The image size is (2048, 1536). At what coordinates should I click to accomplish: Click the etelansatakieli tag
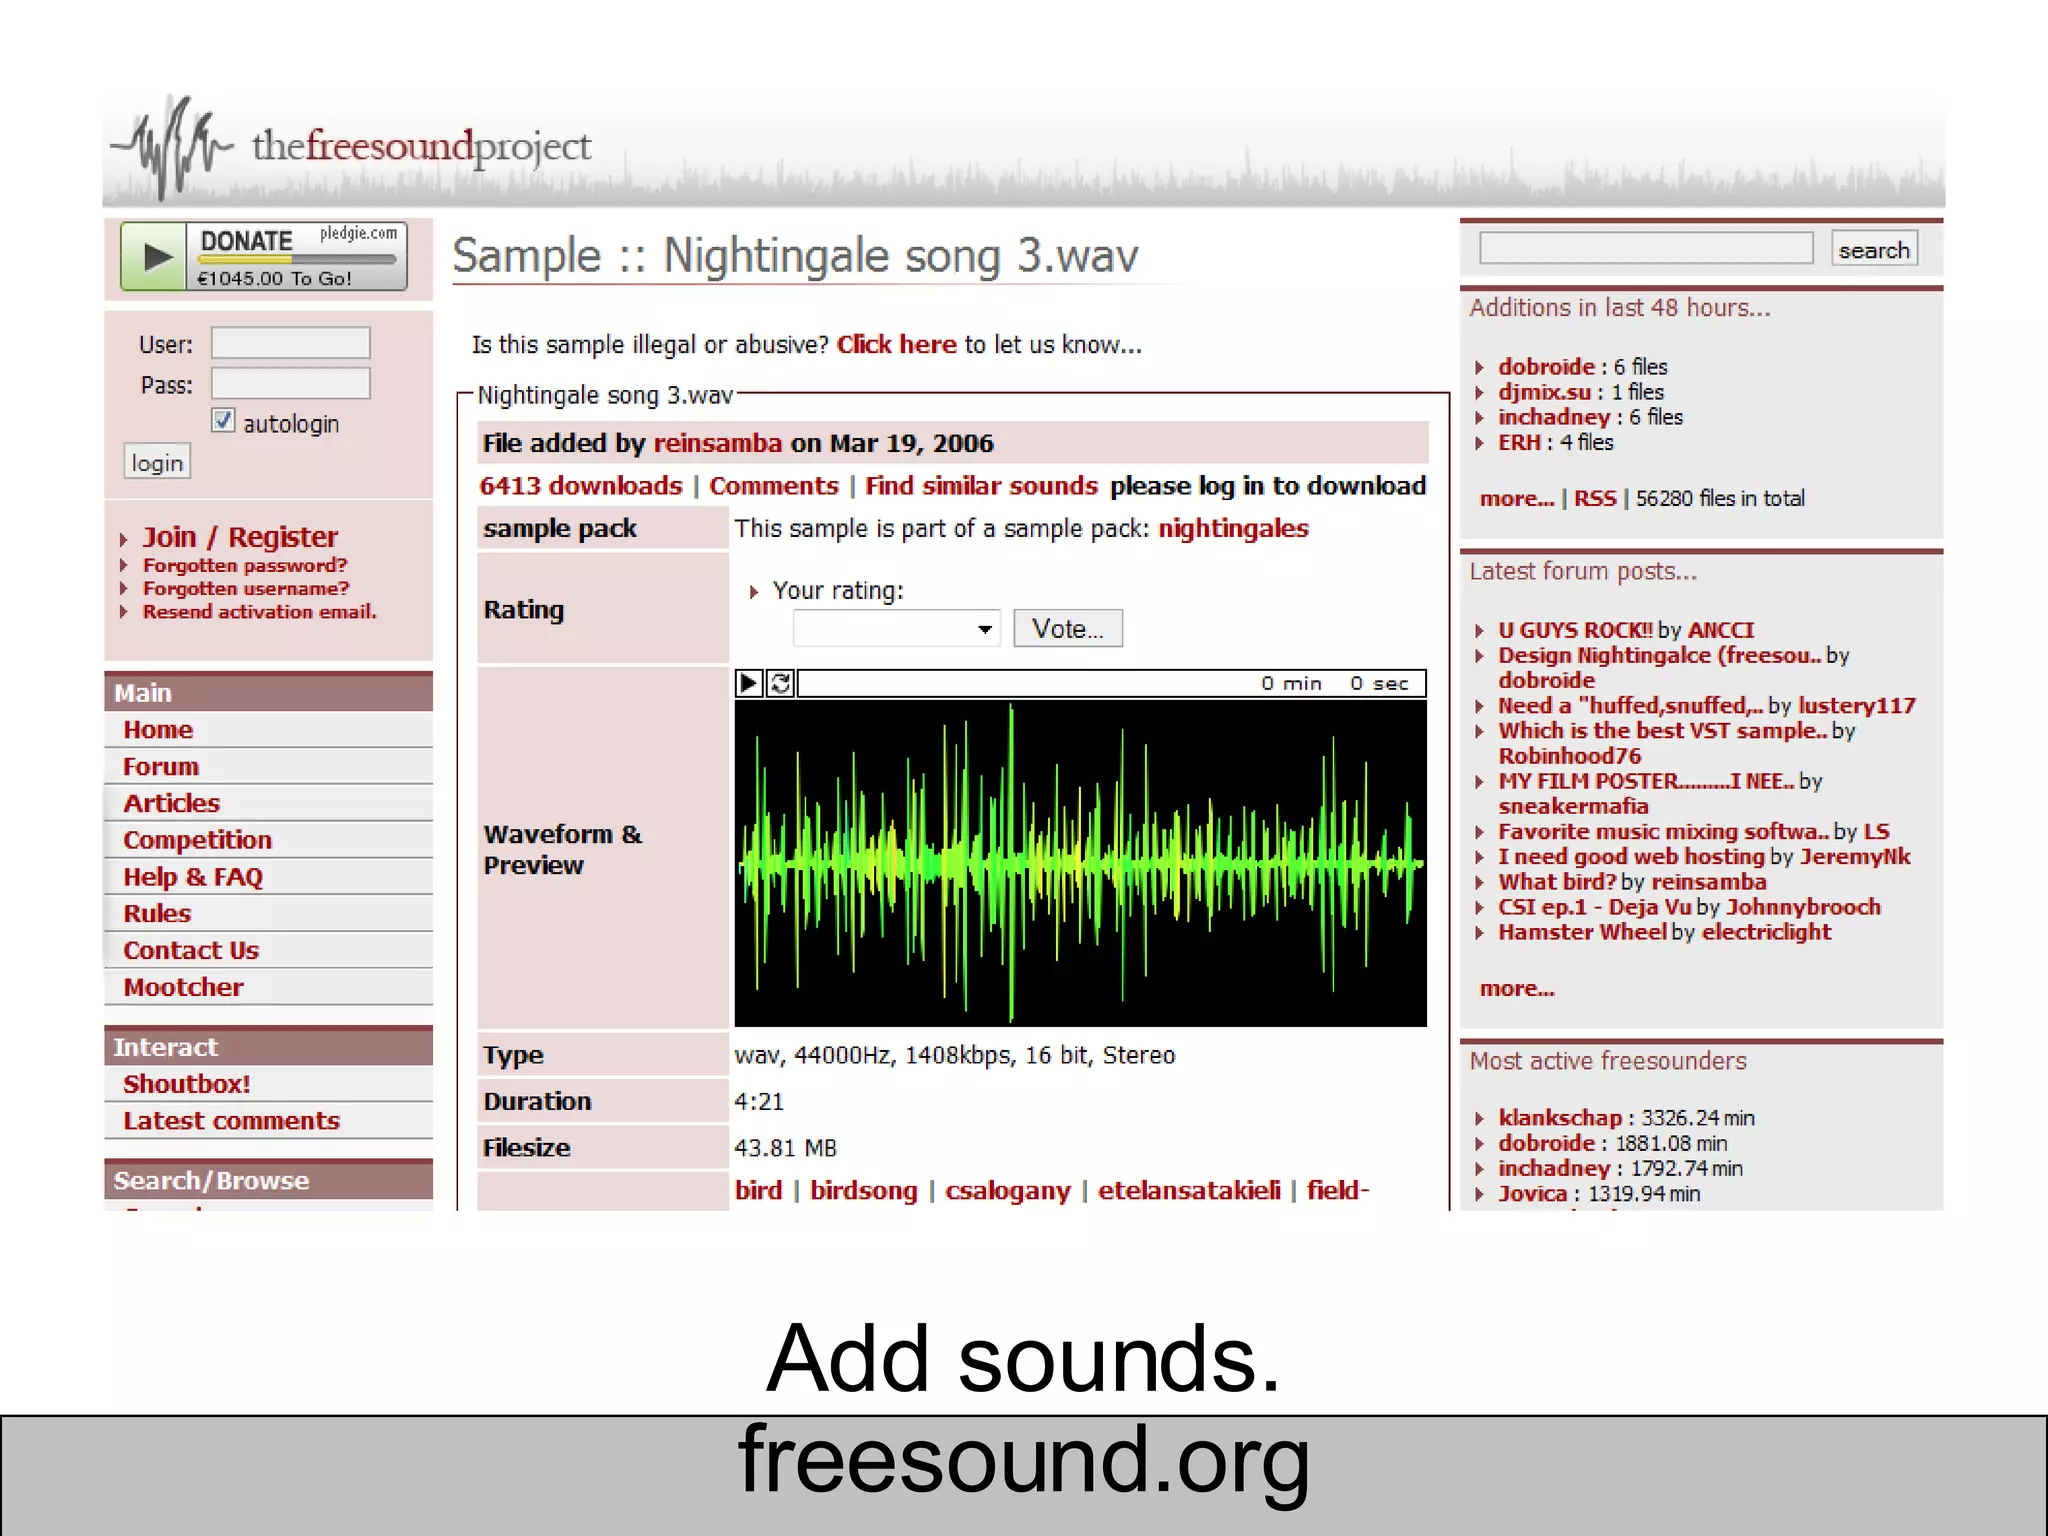pos(1189,1190)
